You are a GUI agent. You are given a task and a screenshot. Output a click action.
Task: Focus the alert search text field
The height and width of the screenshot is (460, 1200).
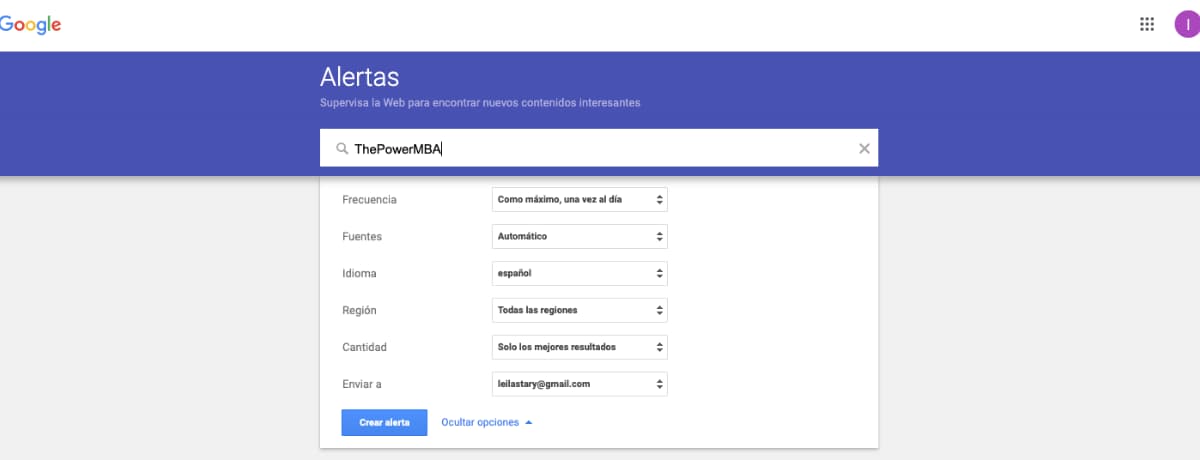[600, 149]
